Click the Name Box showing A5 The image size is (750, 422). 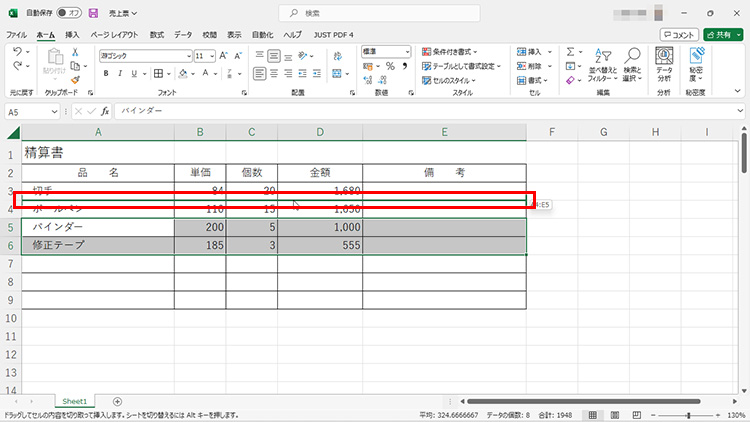pyautogui.click(x=35, y=111)
